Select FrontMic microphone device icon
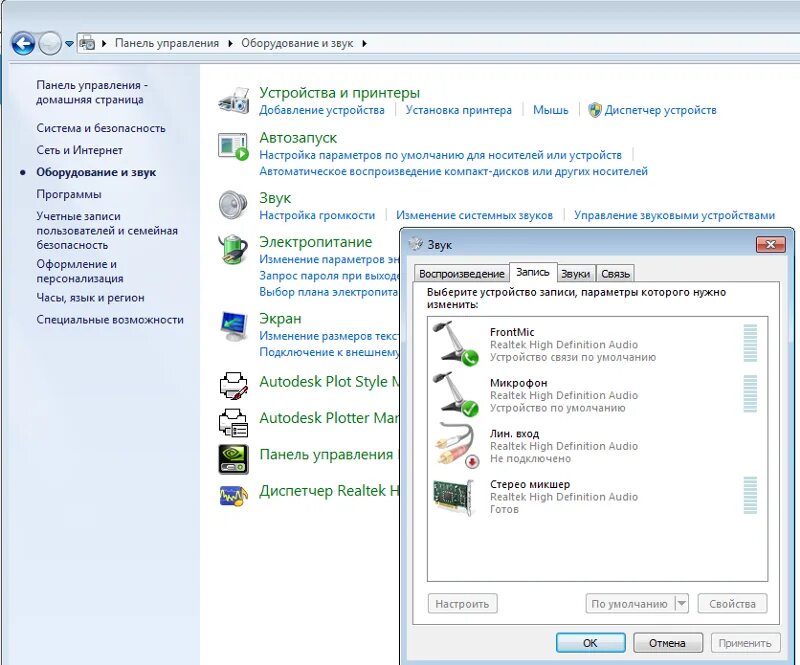This screenshot has width=800, height=665. click(x=456, y=343)
